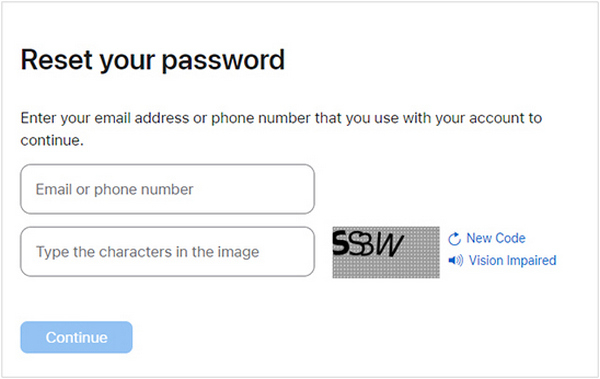Screen dimensions: 600x379
Task: Click the overlapping B character in captcha
Action: 367,246
